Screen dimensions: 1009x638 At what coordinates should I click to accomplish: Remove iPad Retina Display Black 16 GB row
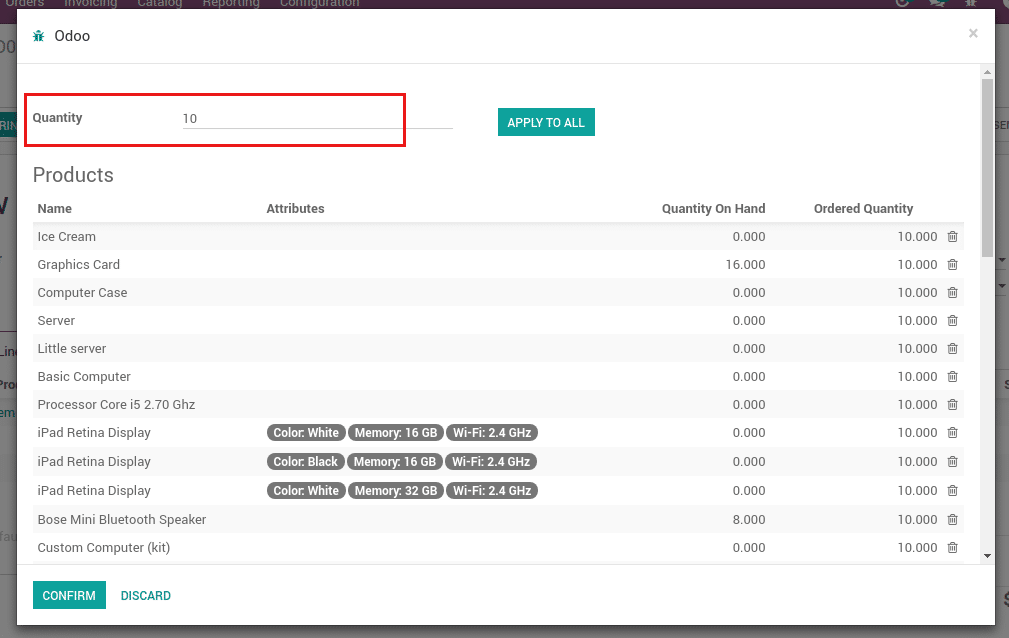point(952,462)
